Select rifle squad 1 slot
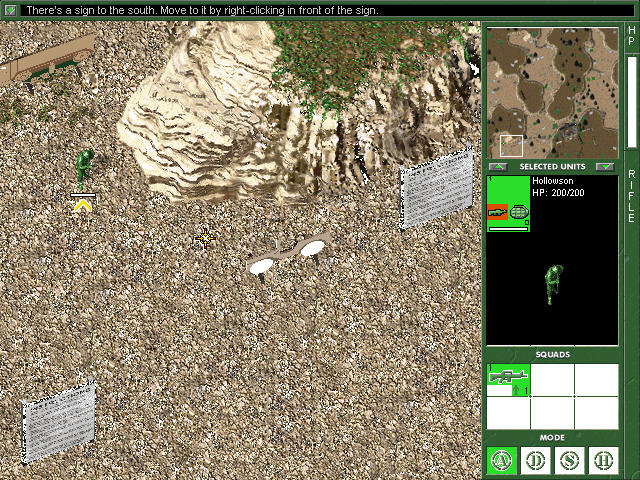The width and height of the screenshot is (640, 480). pos(508,380)
